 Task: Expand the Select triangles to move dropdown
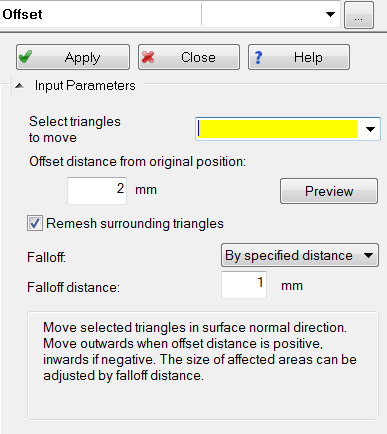tap(370, 129)
